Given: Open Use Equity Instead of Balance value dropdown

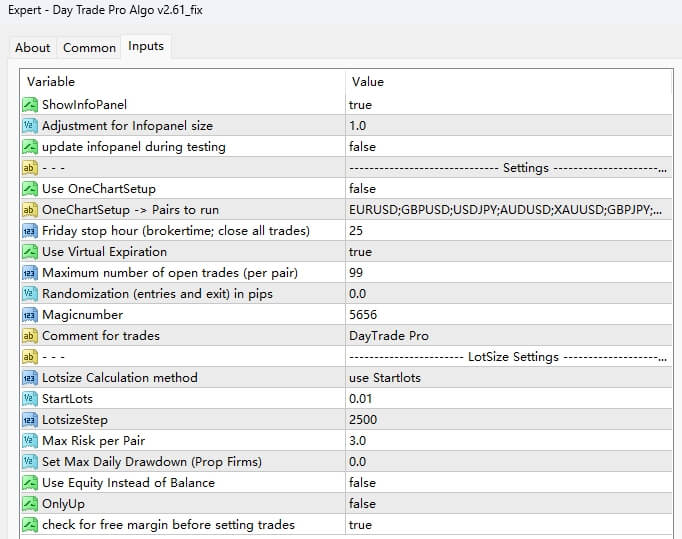Looking at the screenshot, I should (362, 483).
